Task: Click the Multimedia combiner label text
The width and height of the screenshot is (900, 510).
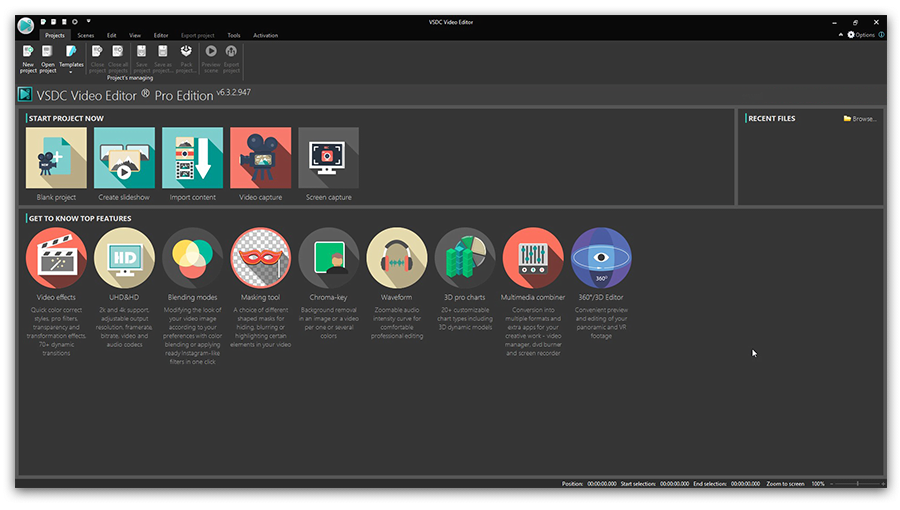Action: pyautogui.click(x=533, y=297)
